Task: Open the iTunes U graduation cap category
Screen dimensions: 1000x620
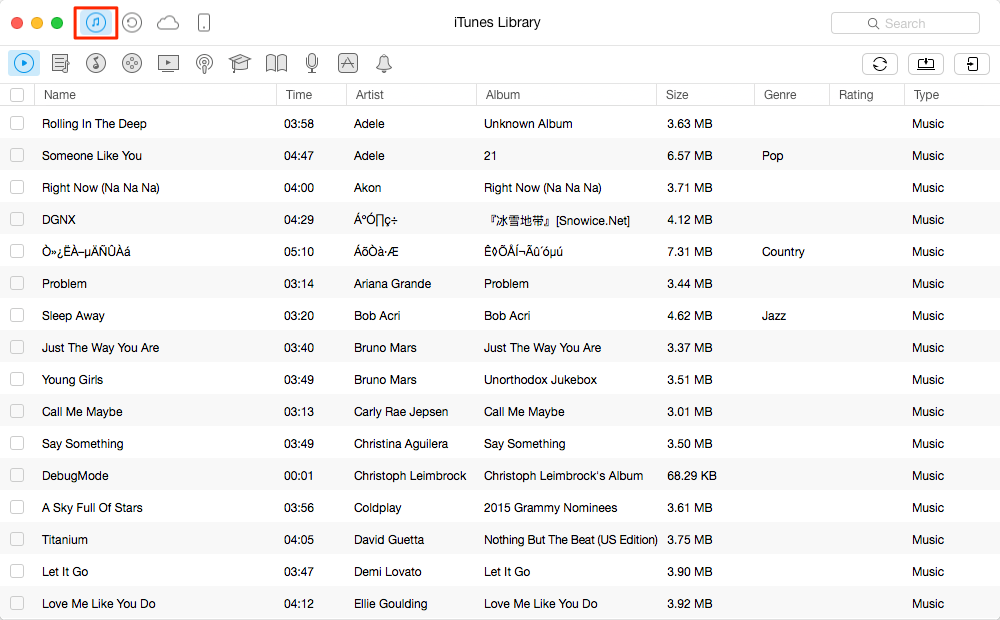Action: pos(240,64)
